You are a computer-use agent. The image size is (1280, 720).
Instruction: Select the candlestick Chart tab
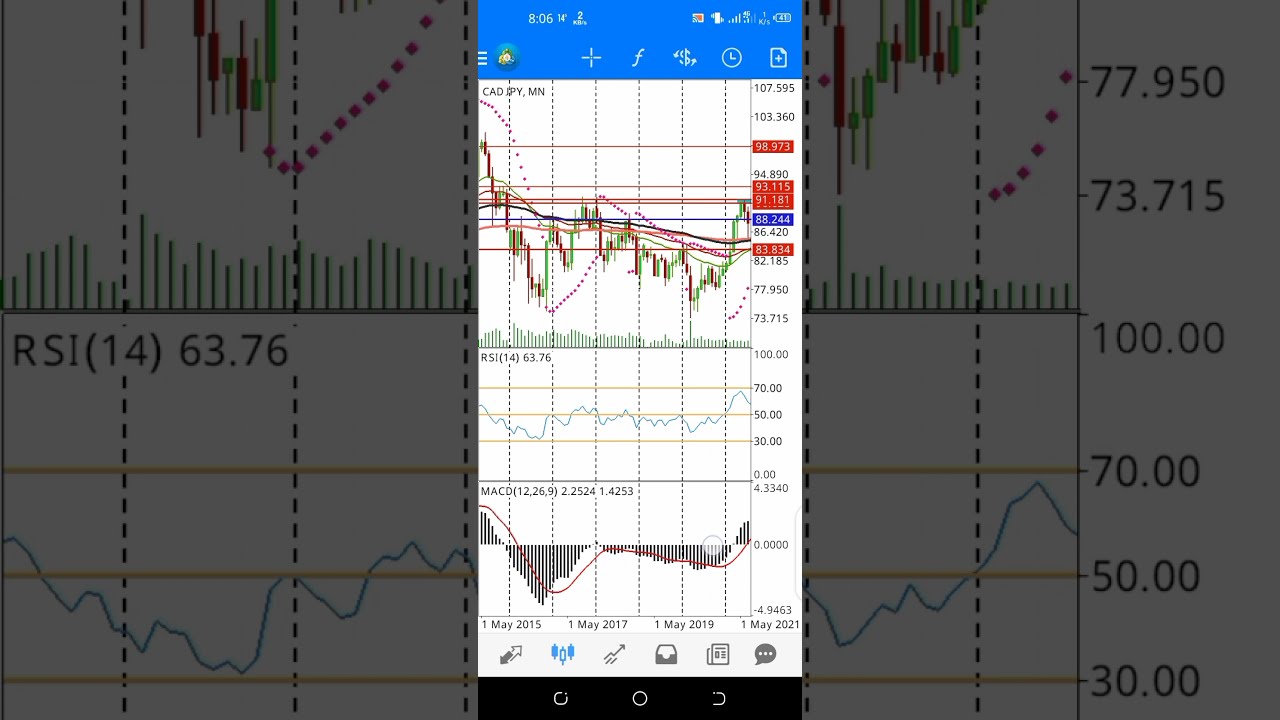(563, 655)
